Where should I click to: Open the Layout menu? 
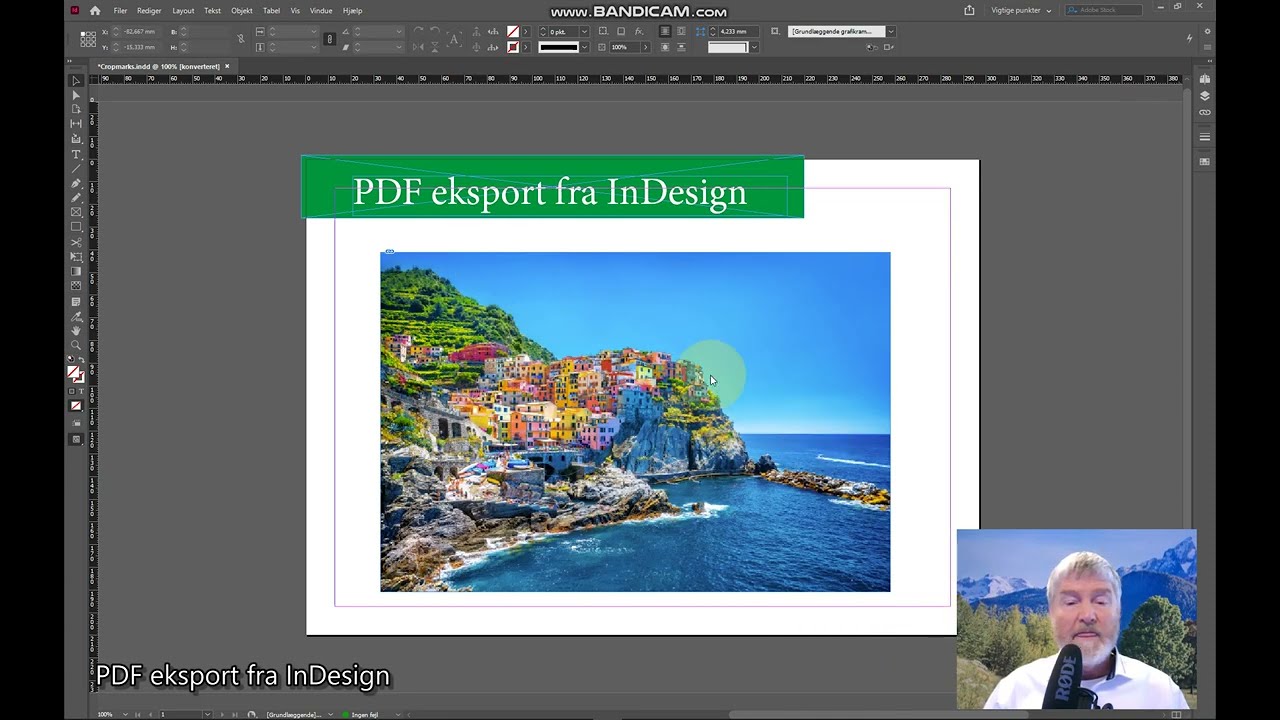click(183, 11)
